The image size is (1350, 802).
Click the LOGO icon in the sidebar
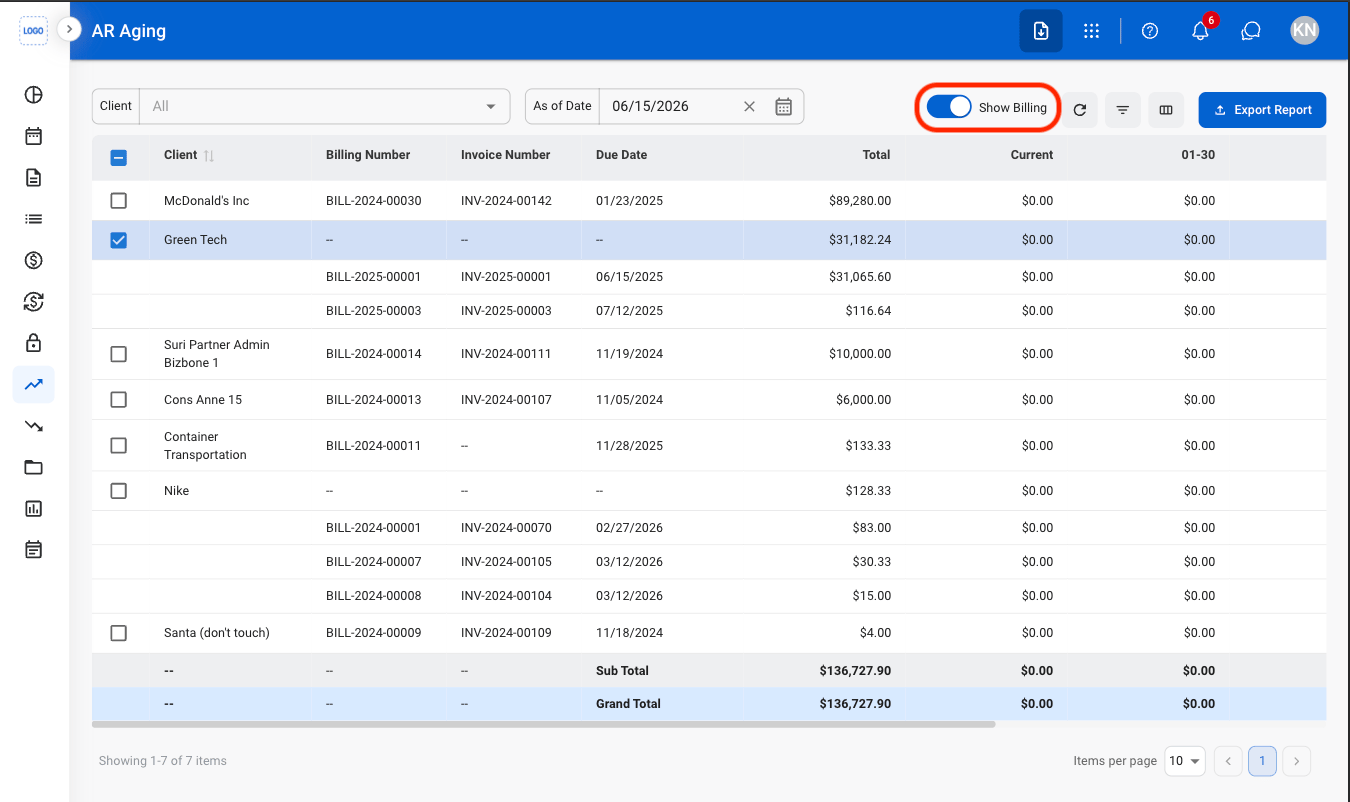click(33, 31)
